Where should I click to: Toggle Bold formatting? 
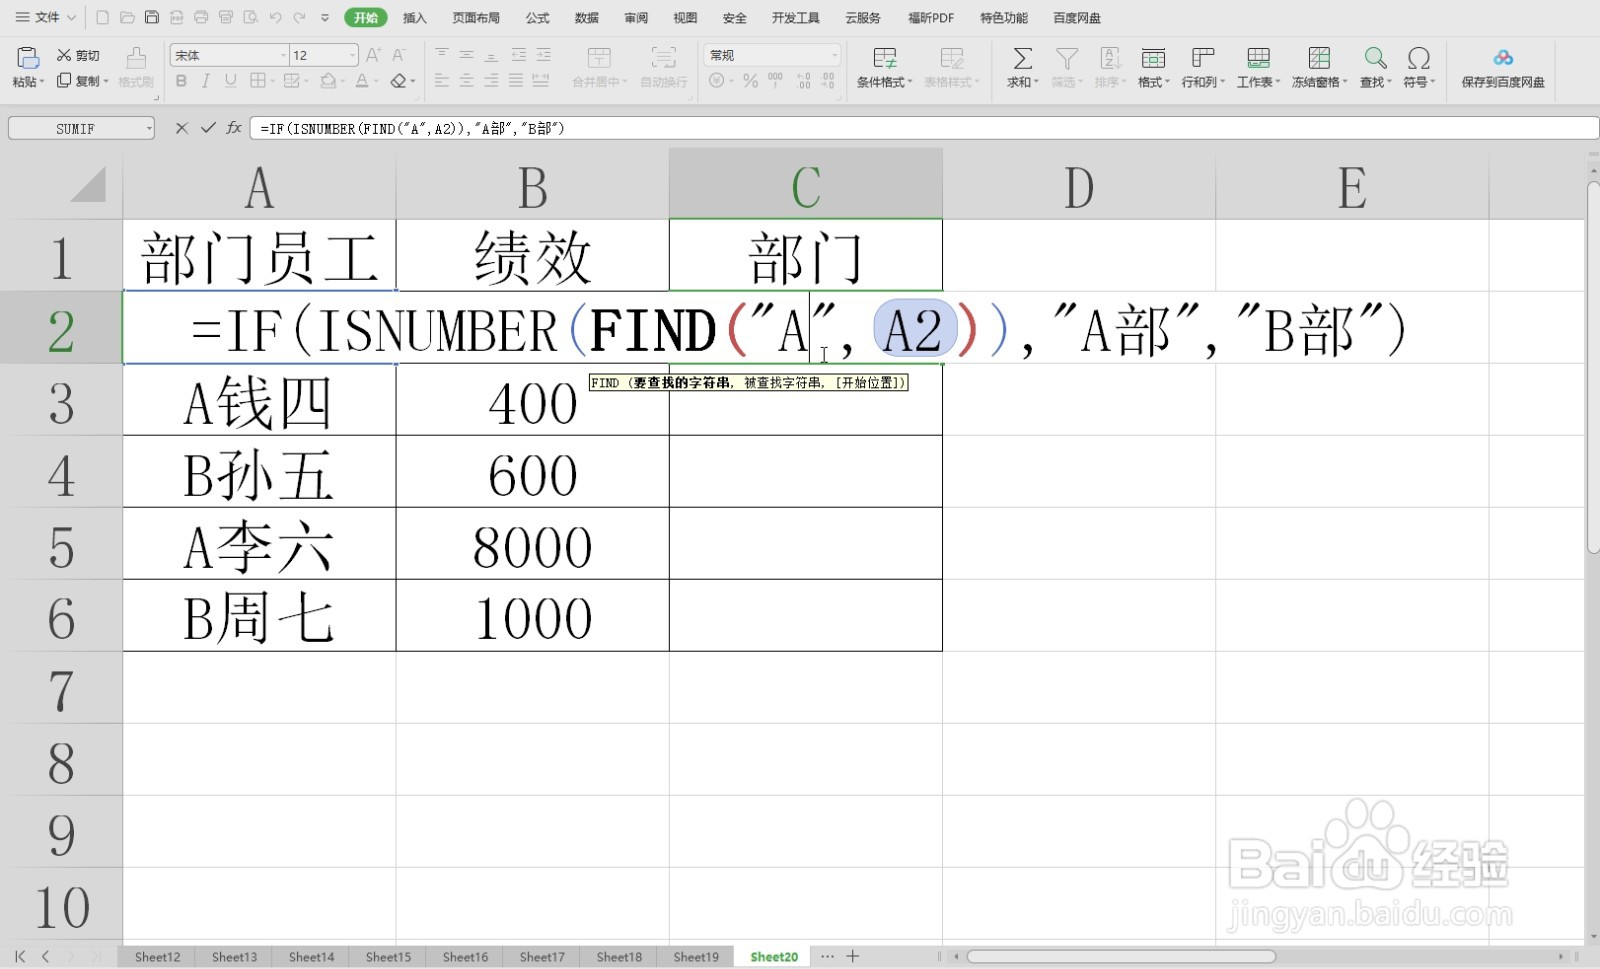181,81
